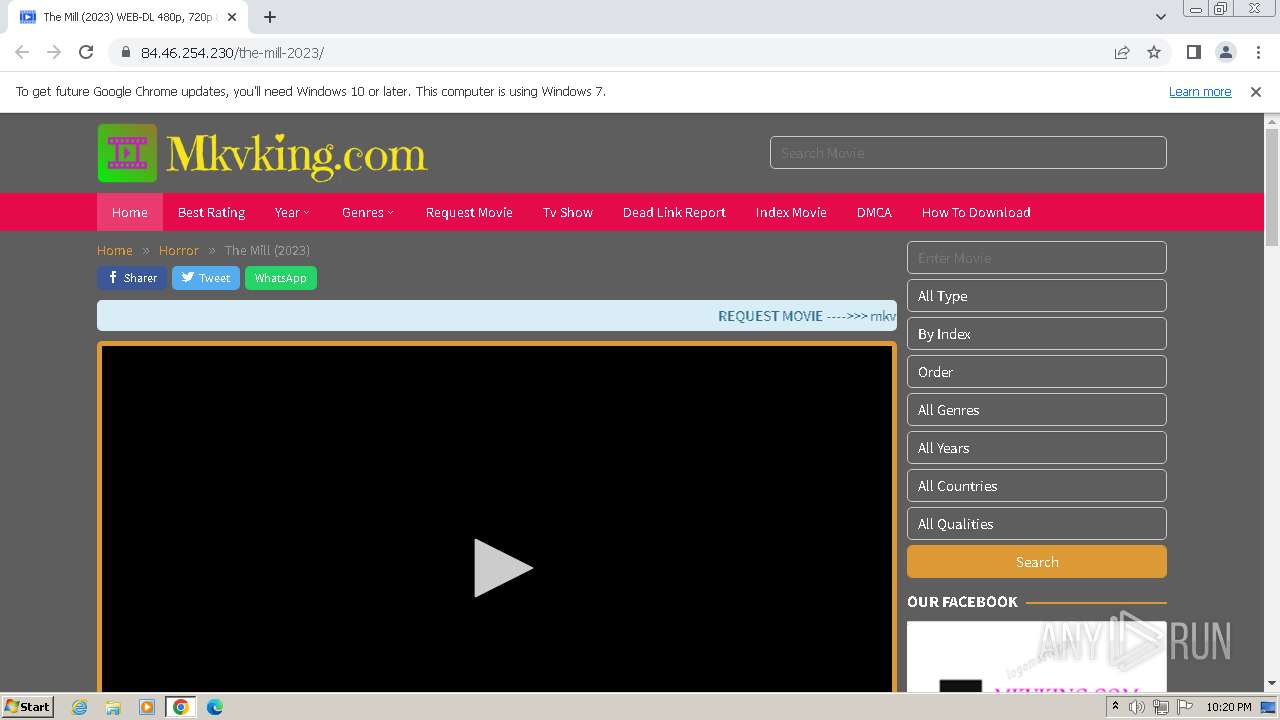The height and width of the screenshot is (720, 1280).
Task: Click the Action Center flag icon
Action: (x=1185, y=707)
